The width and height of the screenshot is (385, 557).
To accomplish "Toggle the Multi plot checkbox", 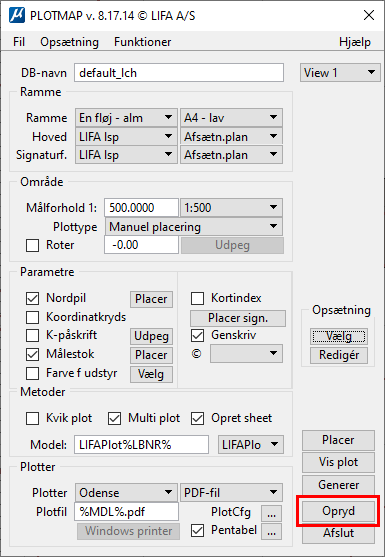I will click(x=114, y=418).
